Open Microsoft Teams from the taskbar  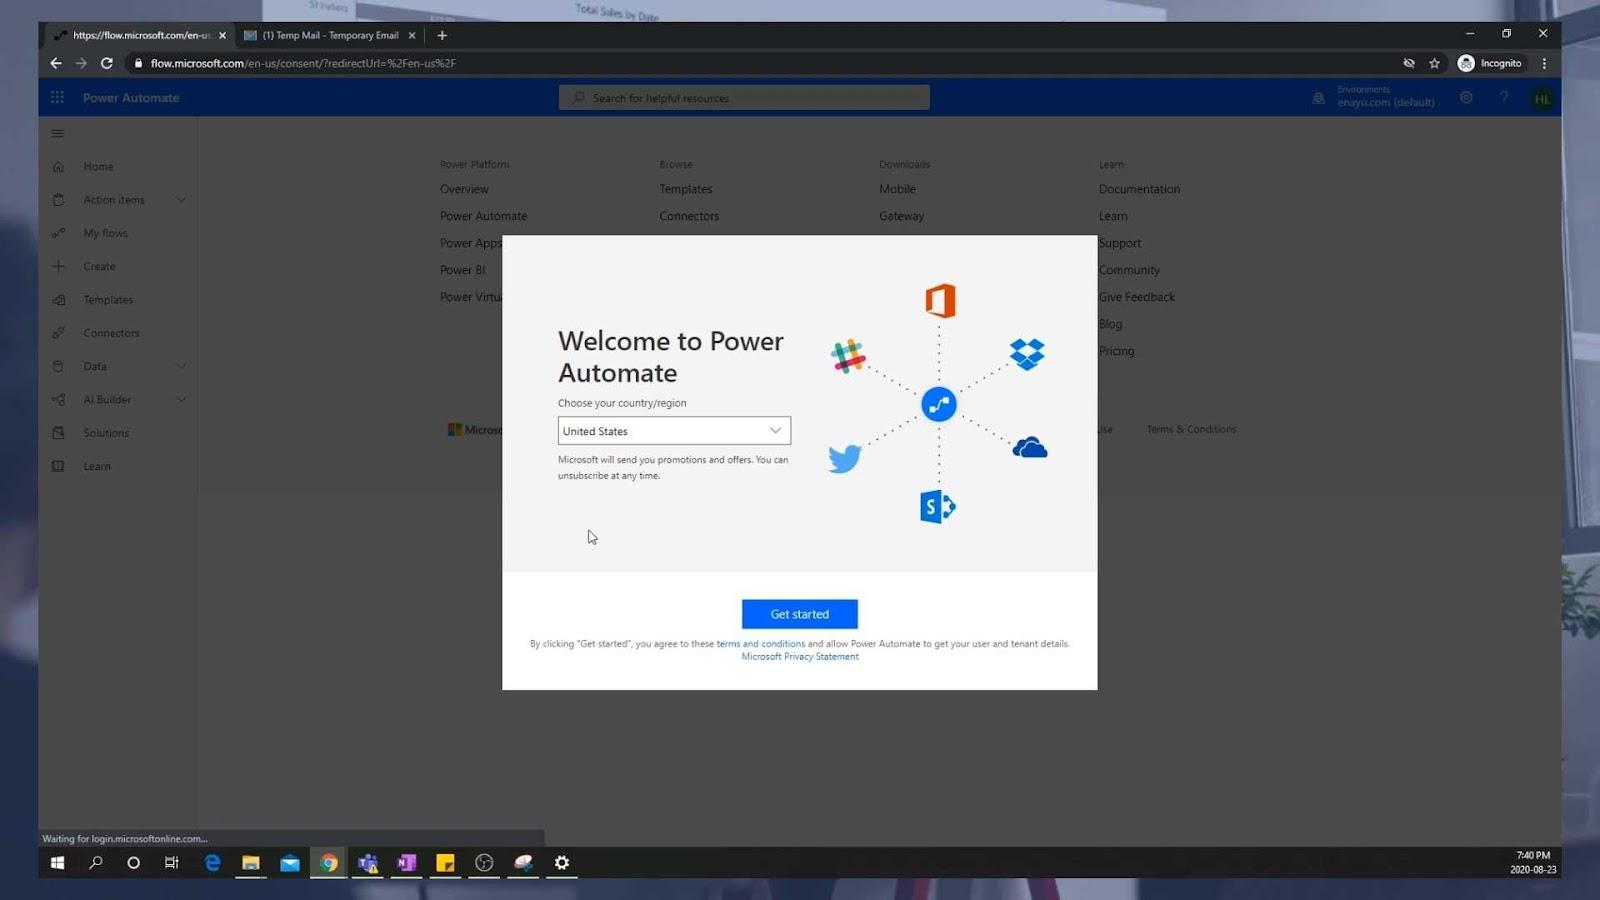pos(368,862)
